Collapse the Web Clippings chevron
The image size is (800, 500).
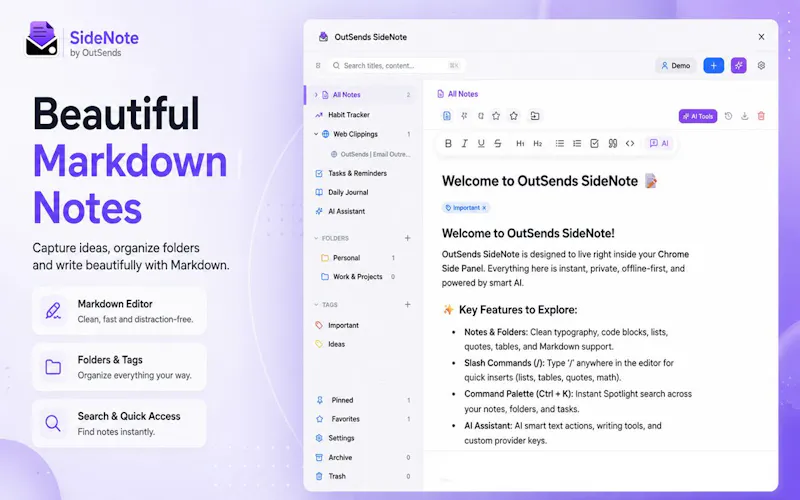tap(316, 134)
